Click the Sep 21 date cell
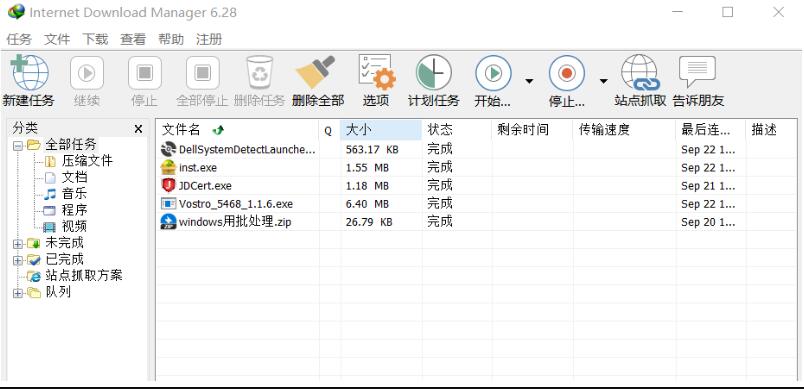The width and height of the screenshot is (804, 389). (708, 186)
